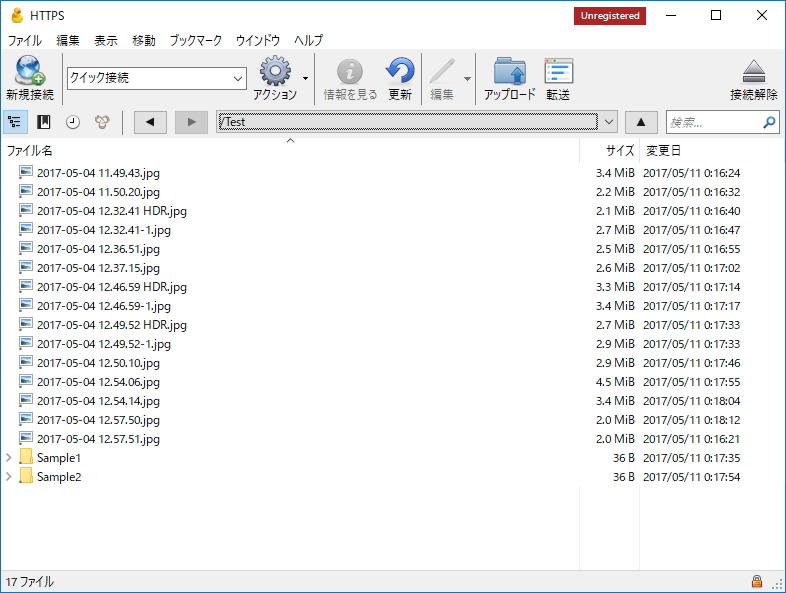
Task: Go to parent folder with the up arrow
Action: (641, 122)
